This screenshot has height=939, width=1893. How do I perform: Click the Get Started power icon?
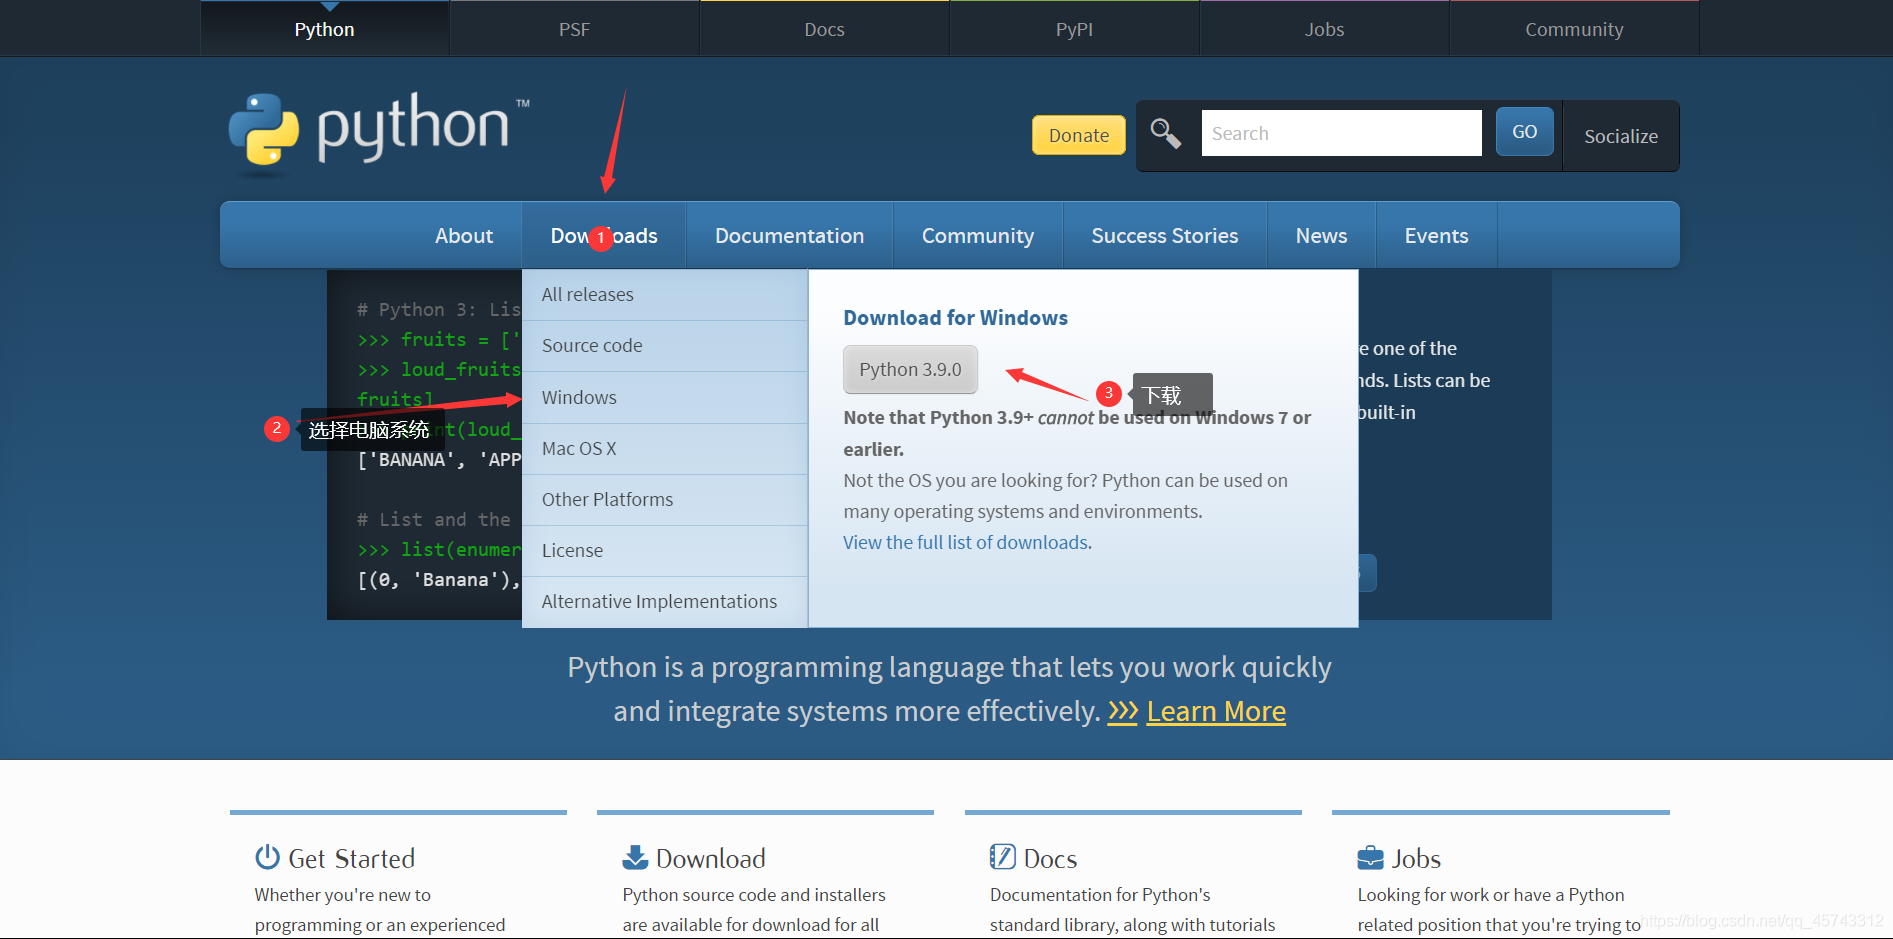[x=267, y=857]
